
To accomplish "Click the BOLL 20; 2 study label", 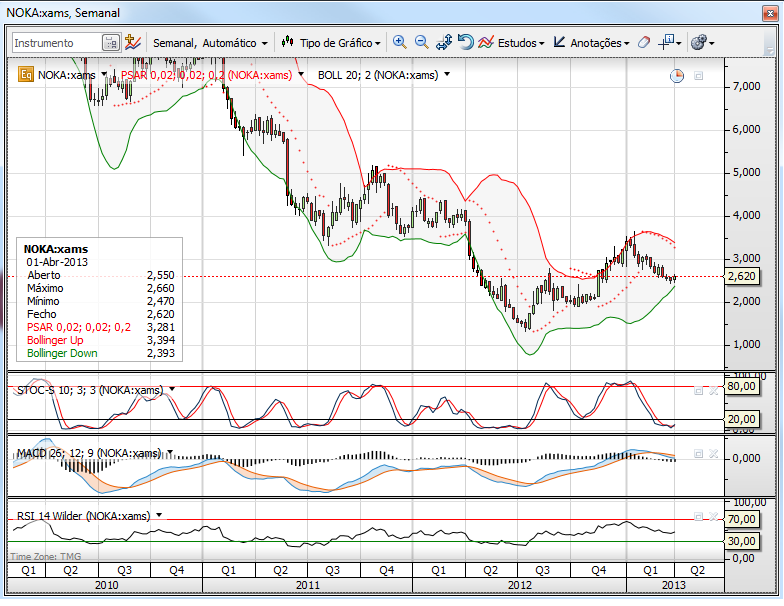I will pos(378,75).
